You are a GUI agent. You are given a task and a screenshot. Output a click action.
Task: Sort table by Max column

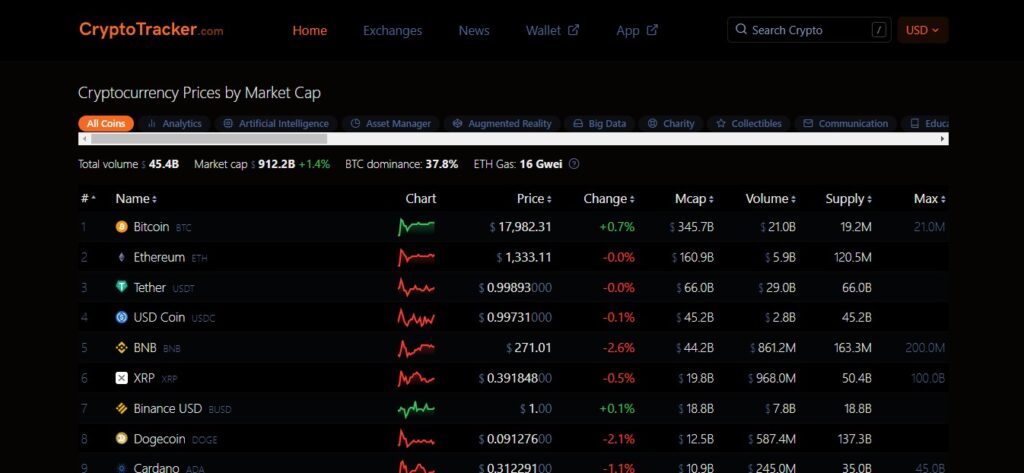coord(929,199)
